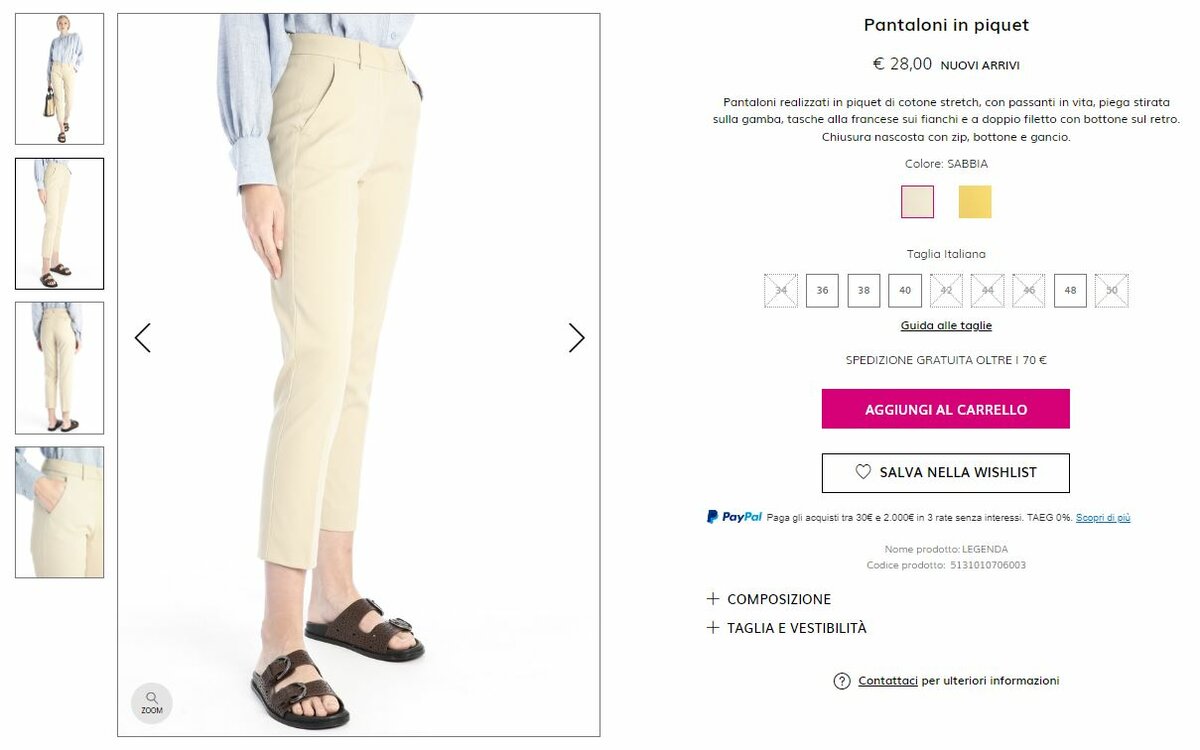This screenshot has height=750, width=1200.
Task: Add the trousers via AGGIUNGI AL CARRELLO
Action: pos(946,409)
